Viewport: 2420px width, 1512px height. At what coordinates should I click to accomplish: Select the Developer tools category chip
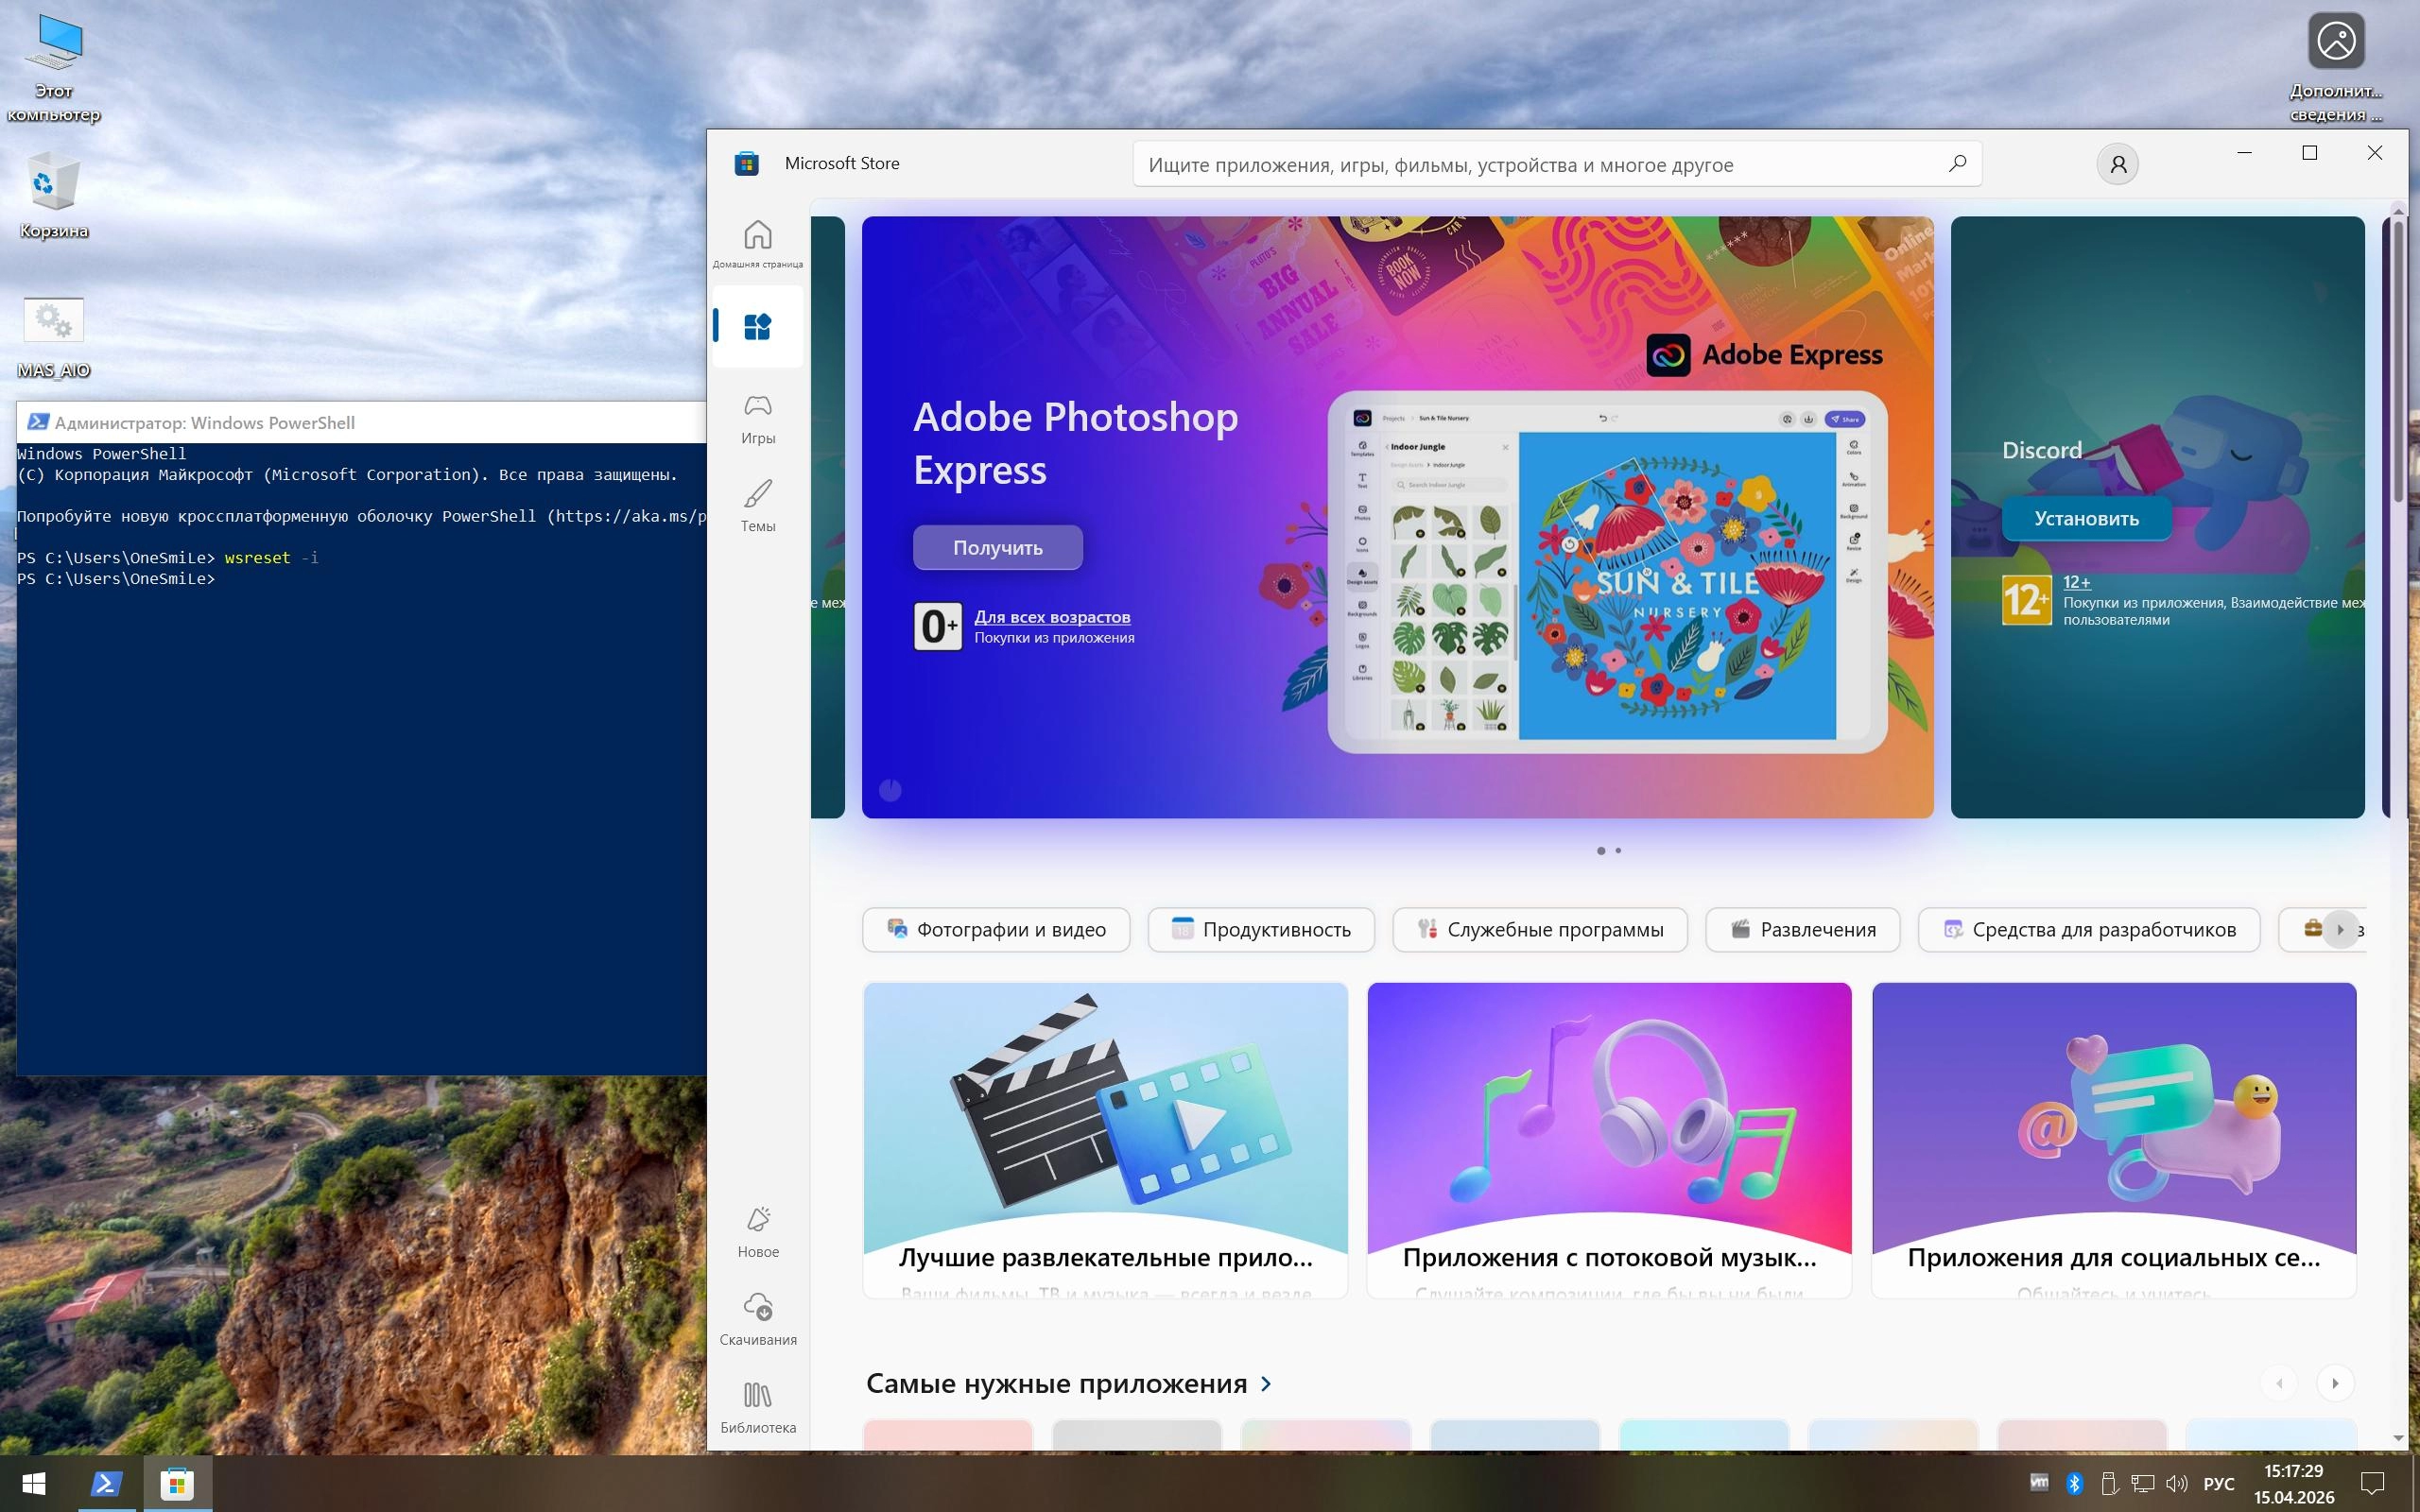pos(2088,930)
